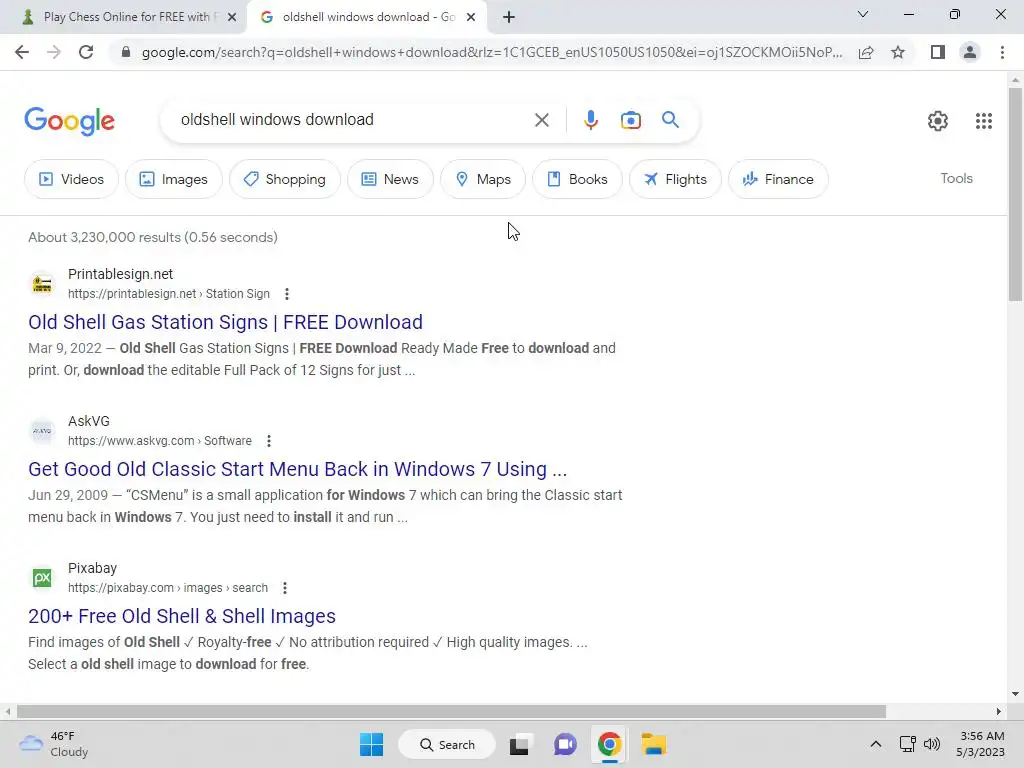
Task: Open Google apps grid
Action: click(984, 121)
